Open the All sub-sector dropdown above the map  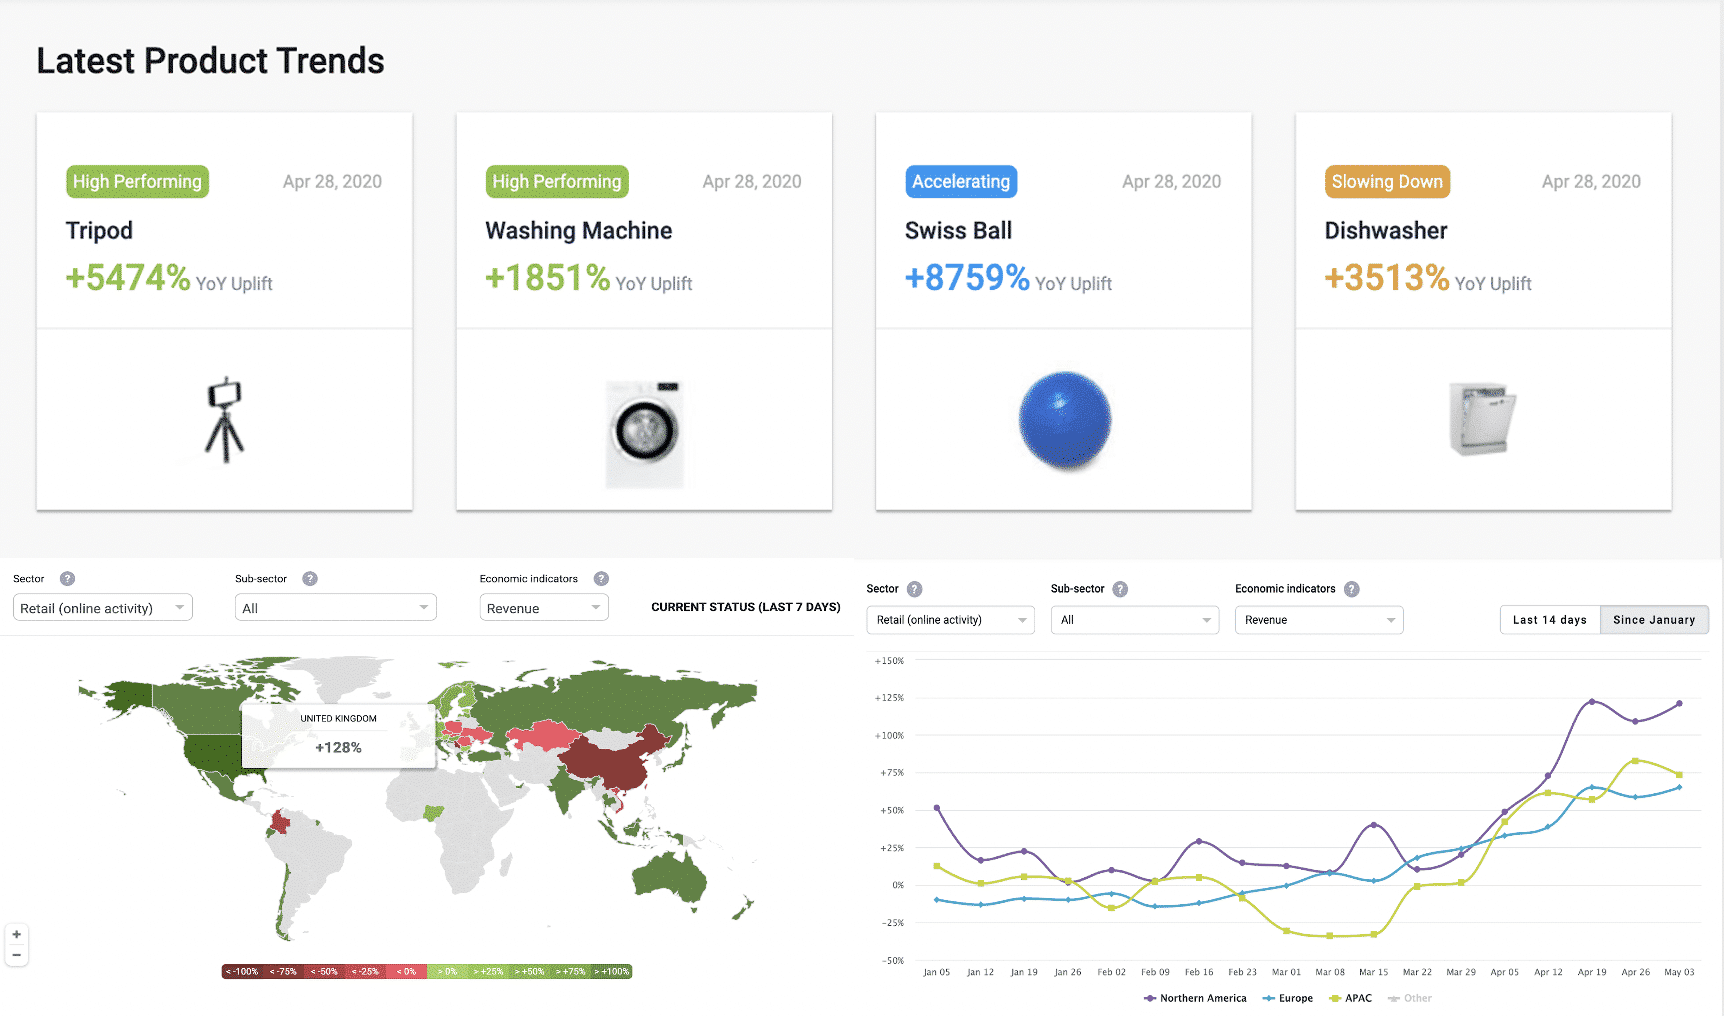point(336,608)
